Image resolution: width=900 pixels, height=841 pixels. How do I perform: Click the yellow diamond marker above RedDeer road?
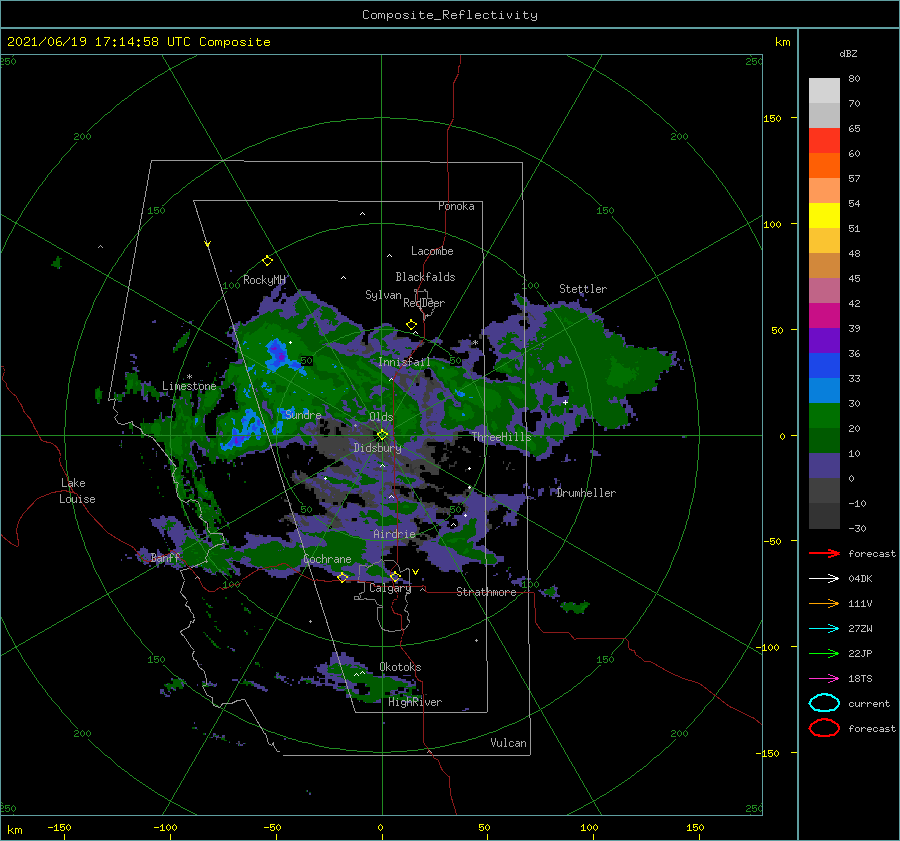[x=411, y=325]
